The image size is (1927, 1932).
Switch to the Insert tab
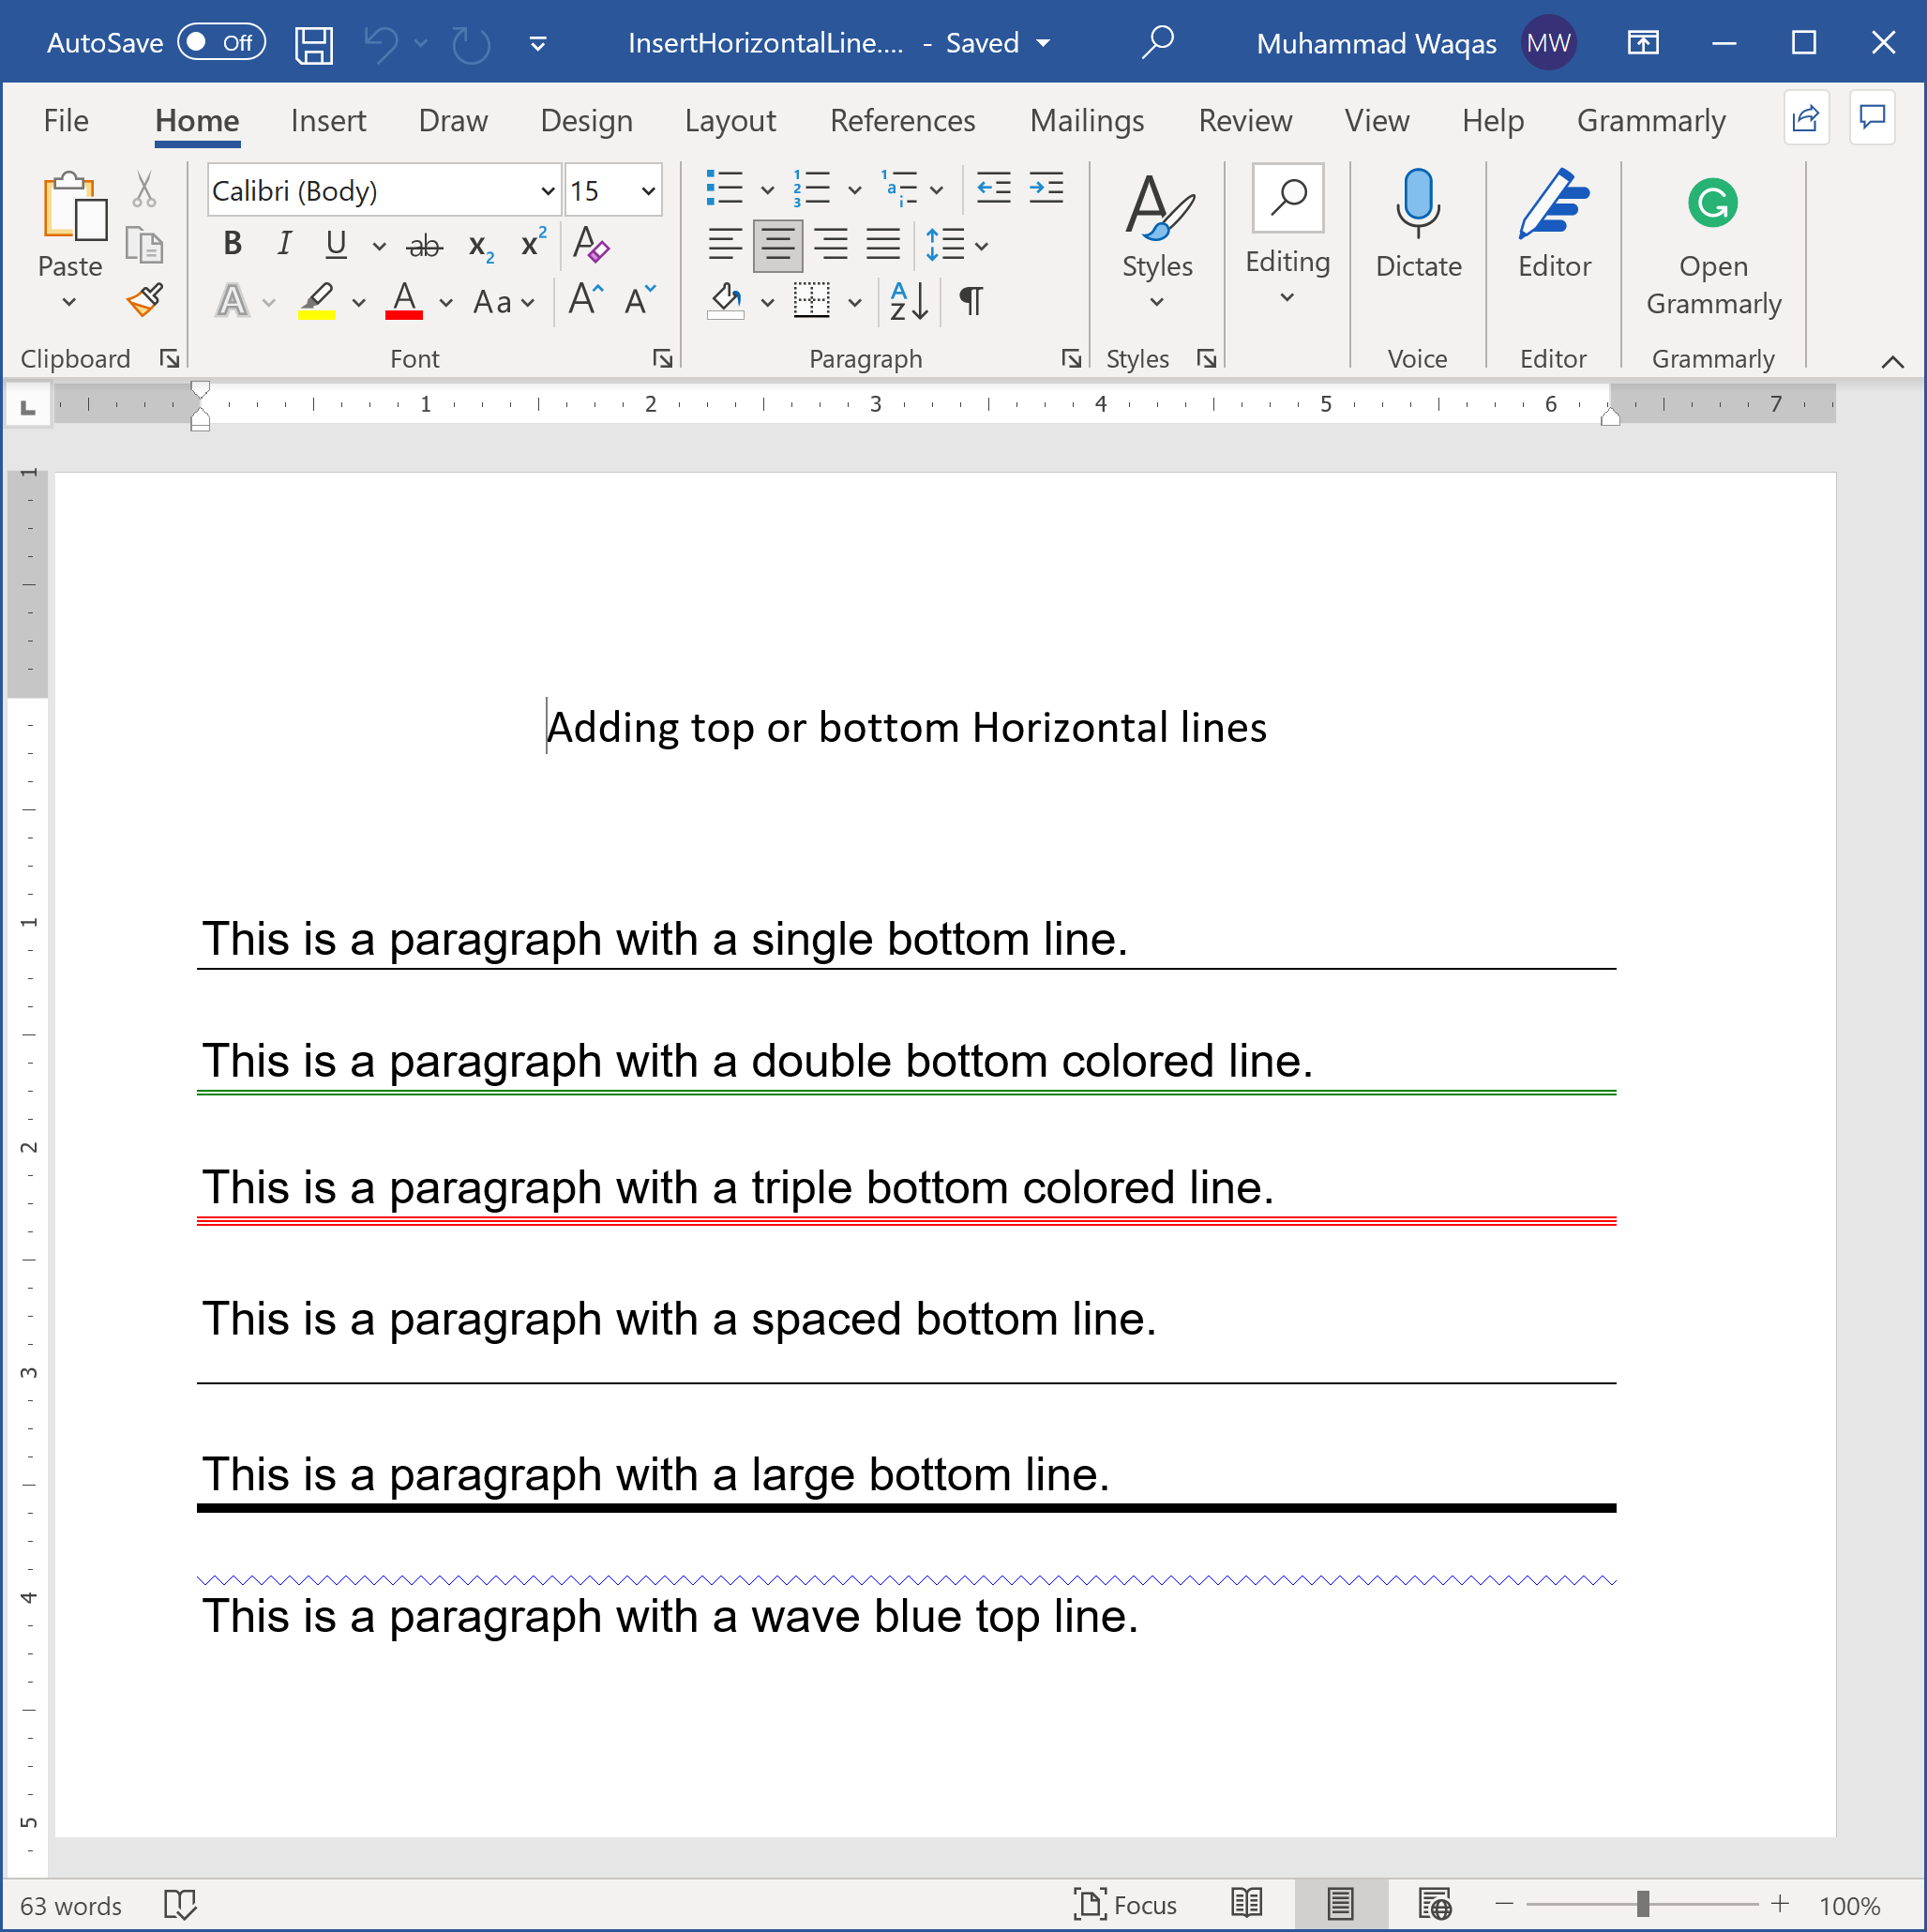328,121
